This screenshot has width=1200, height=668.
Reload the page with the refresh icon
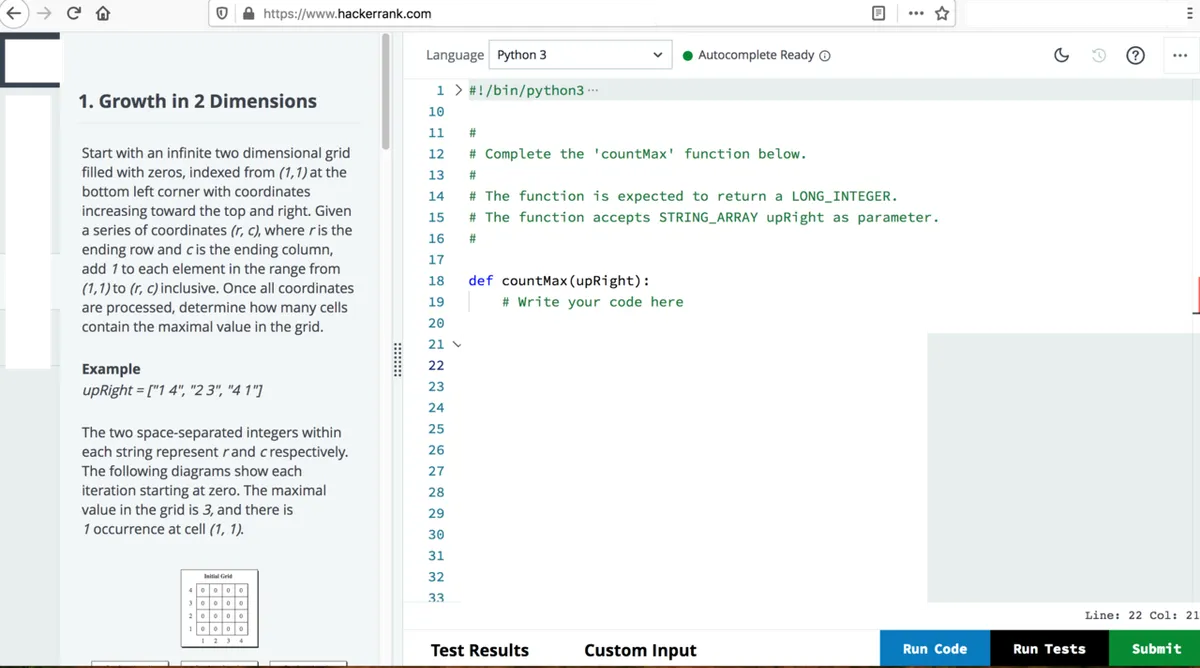click(x=74, y=14)
